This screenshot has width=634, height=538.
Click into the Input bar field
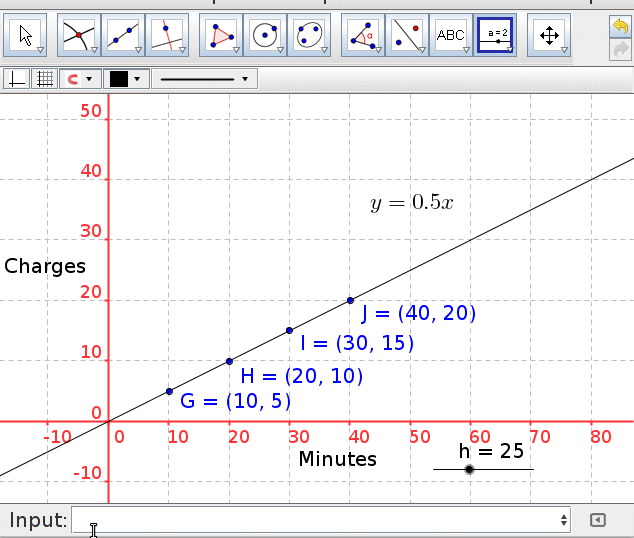coord(320,520)
